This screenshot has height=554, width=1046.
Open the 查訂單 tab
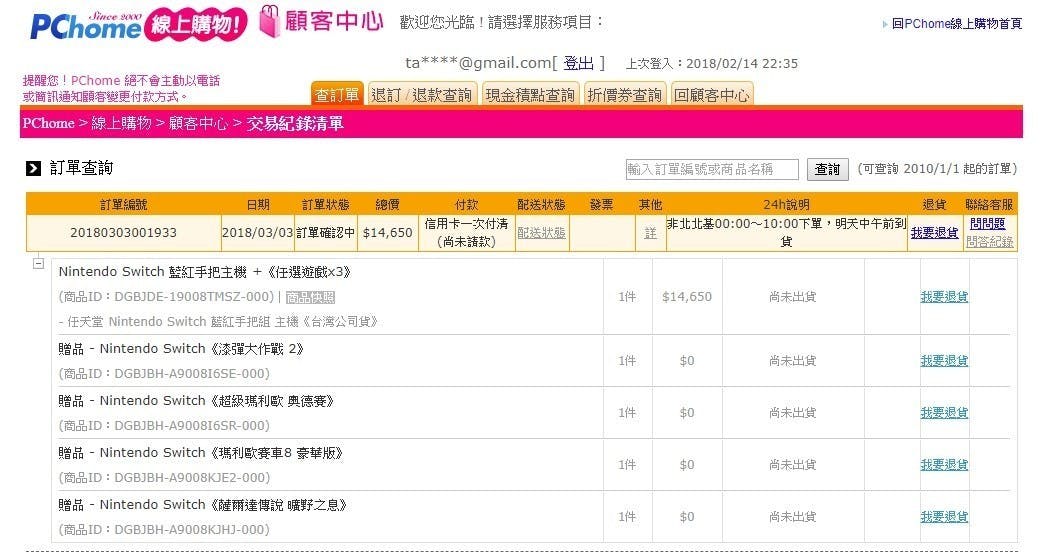click(337, 95)
